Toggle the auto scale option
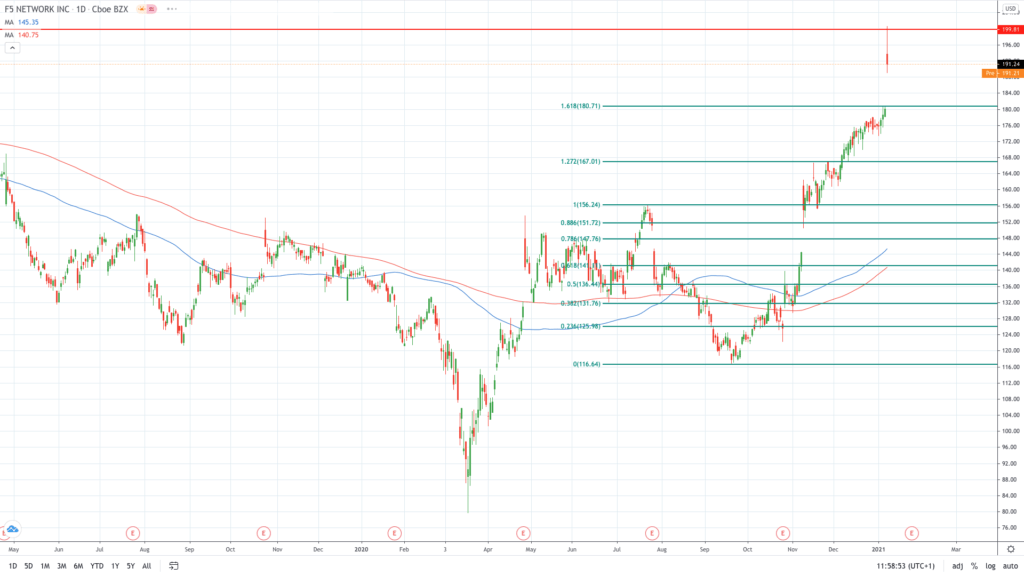Screen dimensions: 1024x576 pyautogui.click(x=1010, y=566)
